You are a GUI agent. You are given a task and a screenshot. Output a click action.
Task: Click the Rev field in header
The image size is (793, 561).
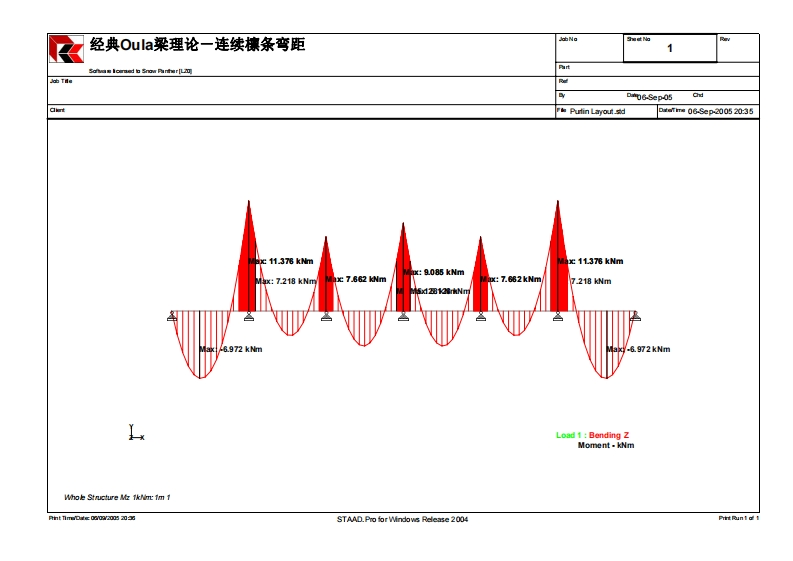point(738,48)
